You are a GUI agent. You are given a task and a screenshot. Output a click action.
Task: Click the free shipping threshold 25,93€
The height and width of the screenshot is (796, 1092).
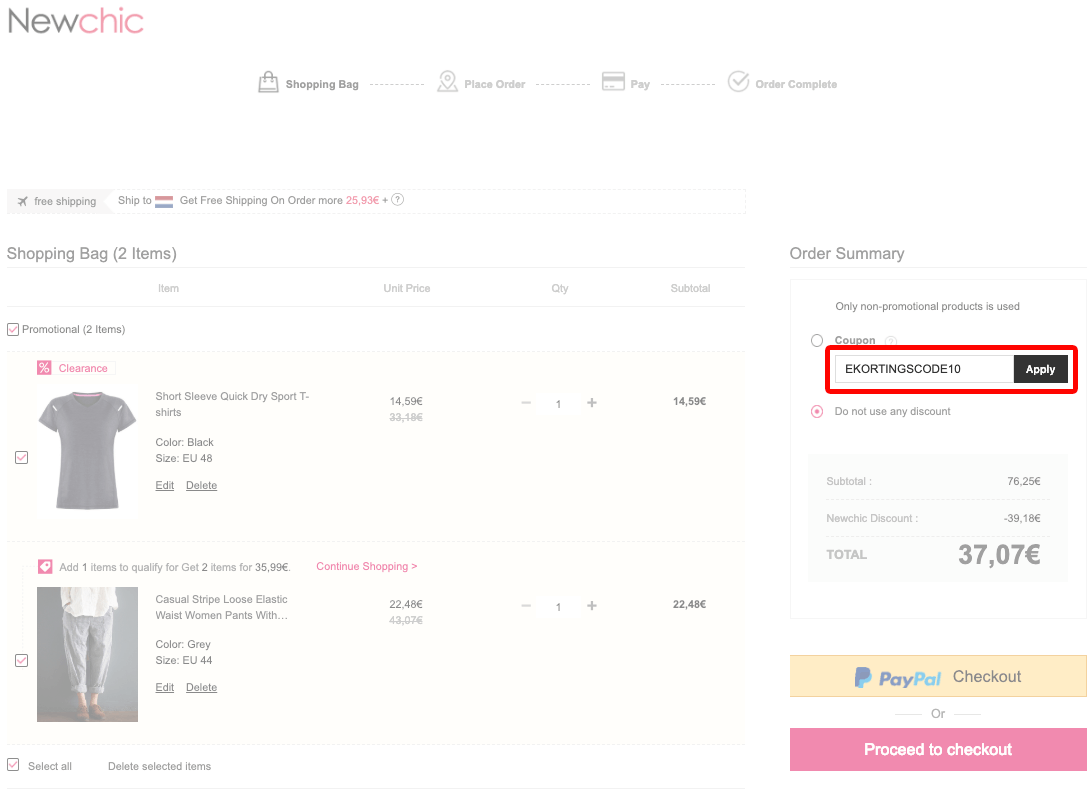(362, 201)
